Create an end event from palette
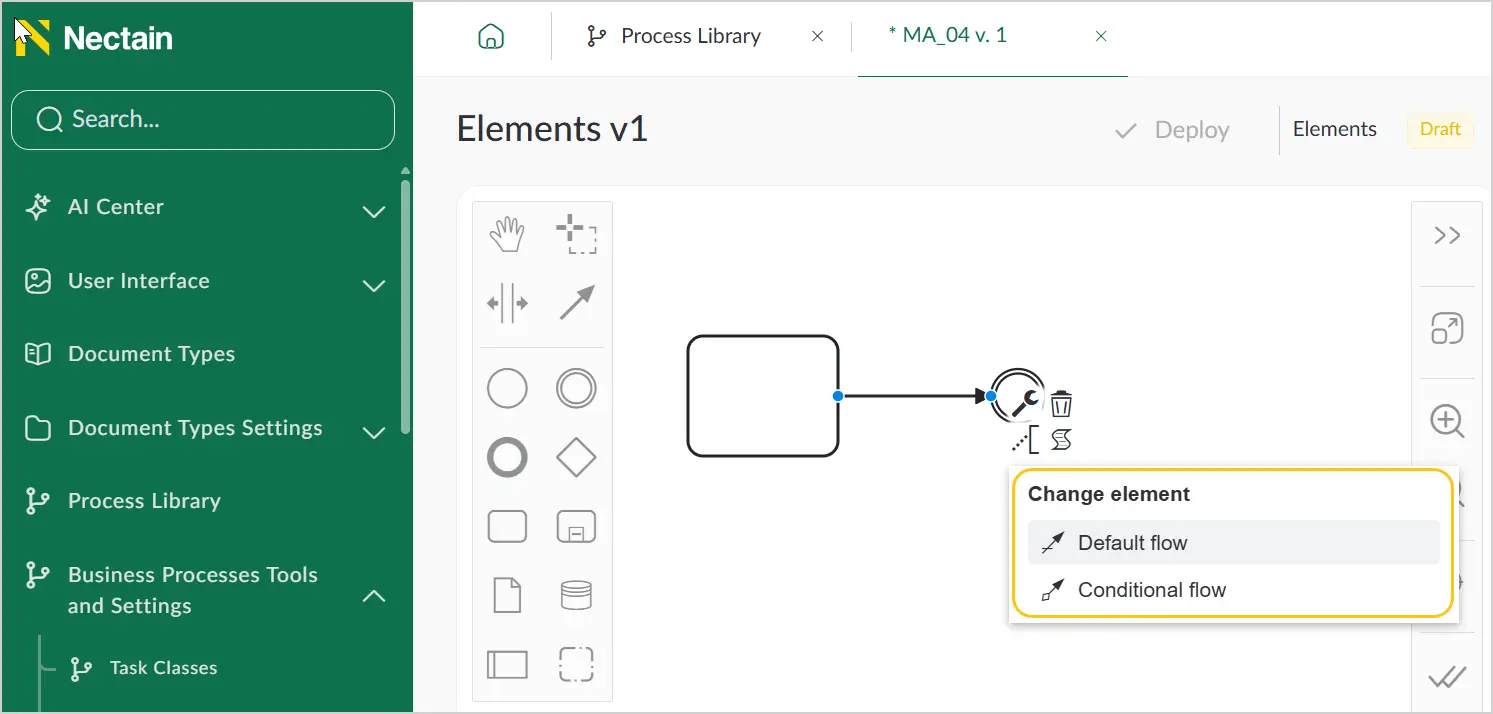The image size is (1493, 714). tap(507, 457)
